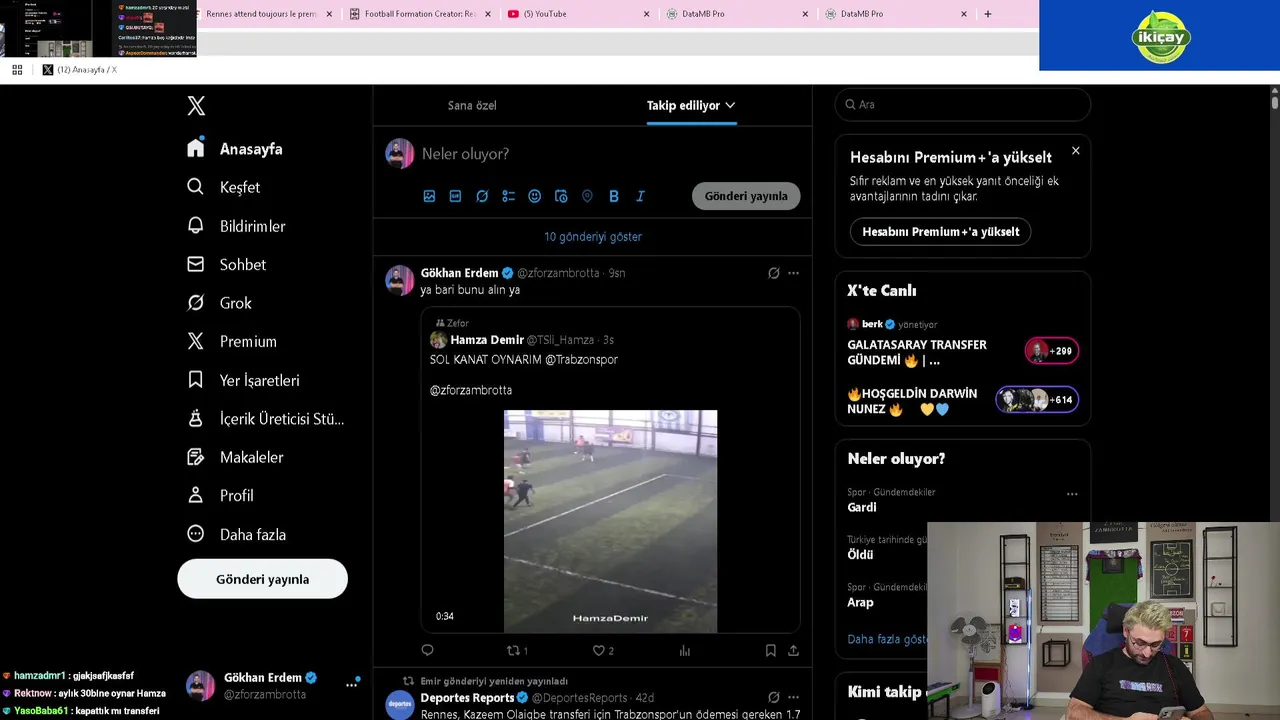Click the Makaleler icon in sidebar

point(196,456)
